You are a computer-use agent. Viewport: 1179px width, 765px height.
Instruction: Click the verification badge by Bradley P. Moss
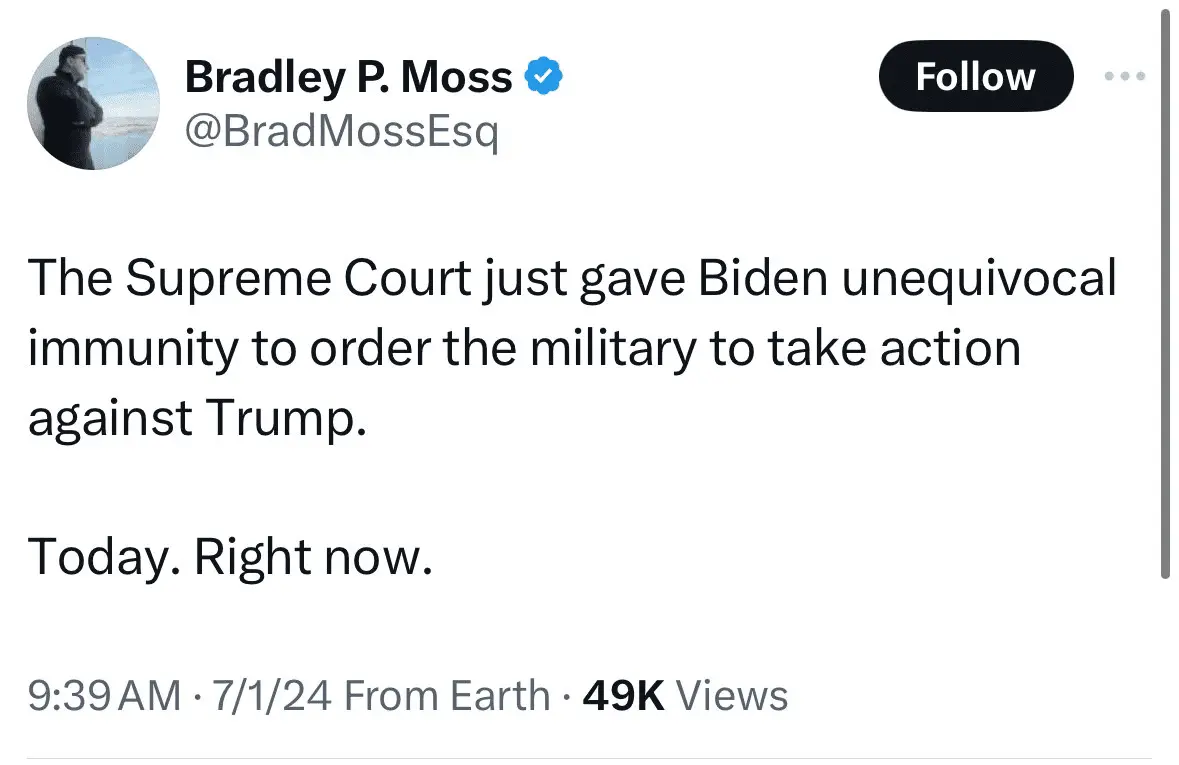[x=545, y=74]
